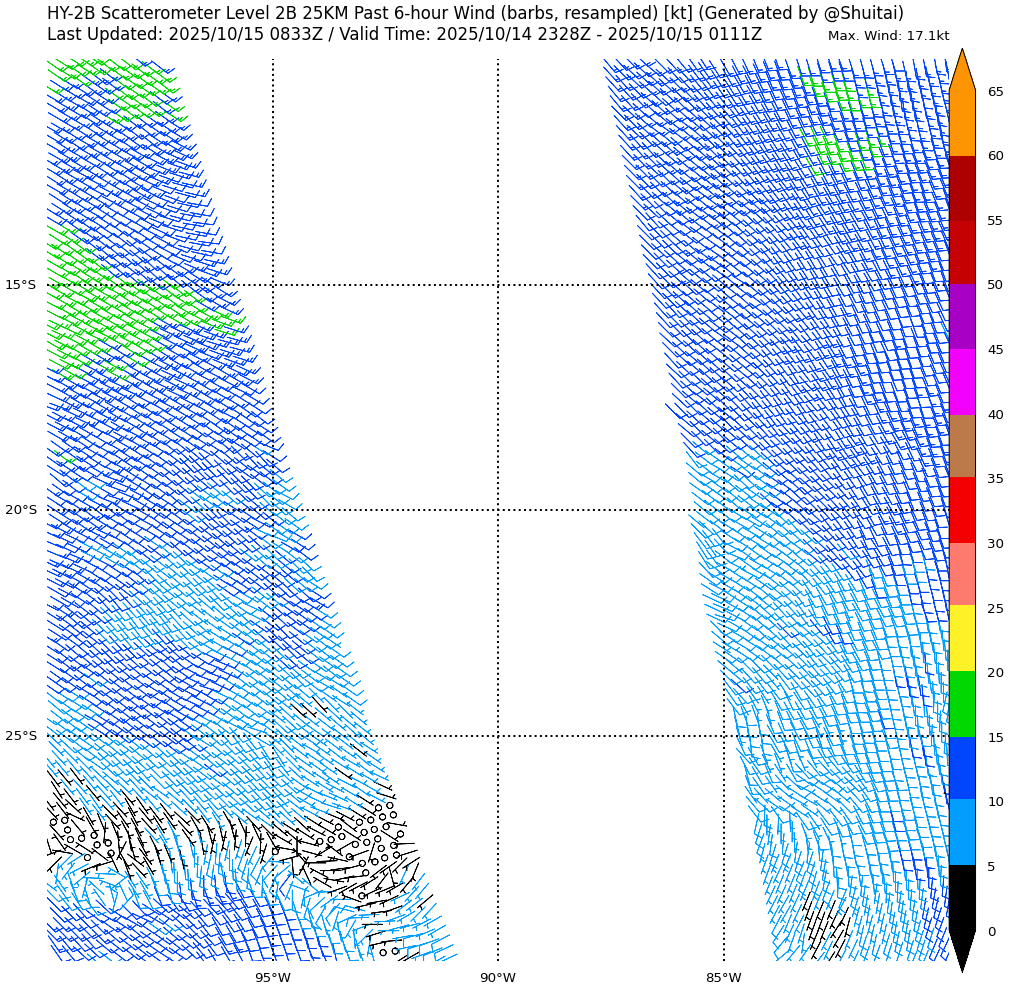Select the black 0–5 kt color band
Screen dimensions: 1009x989
point(961,898)
